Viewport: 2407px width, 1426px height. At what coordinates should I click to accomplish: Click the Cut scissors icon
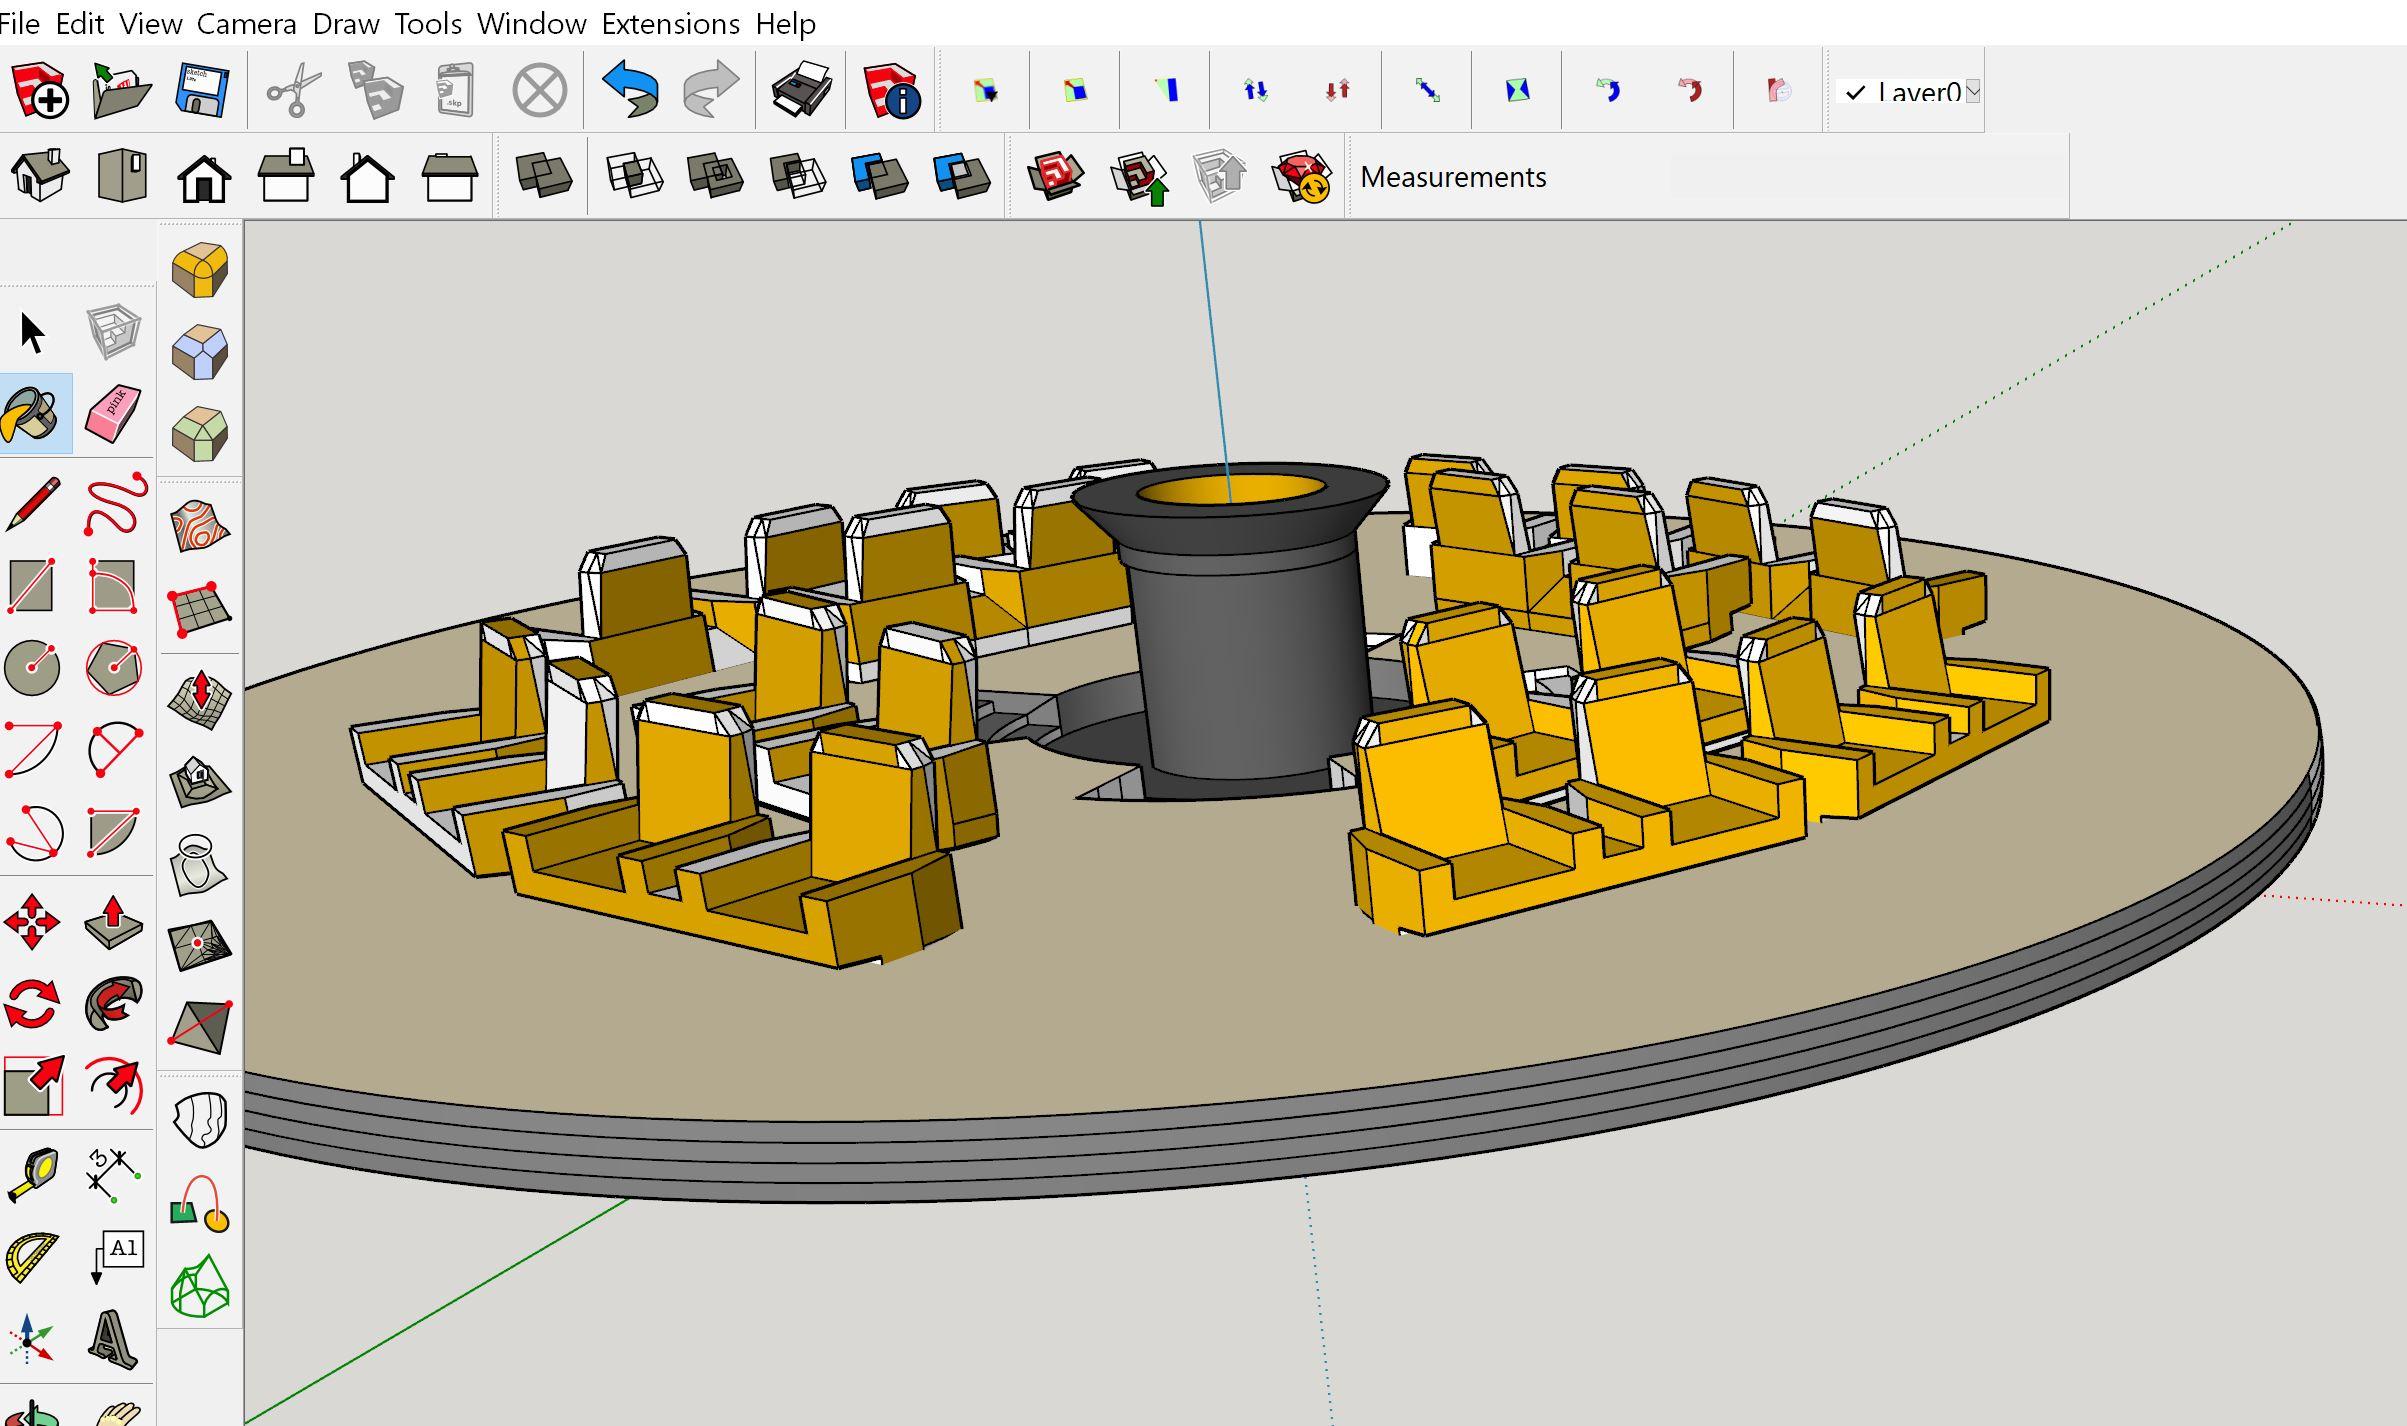click(x=294, y=91)
